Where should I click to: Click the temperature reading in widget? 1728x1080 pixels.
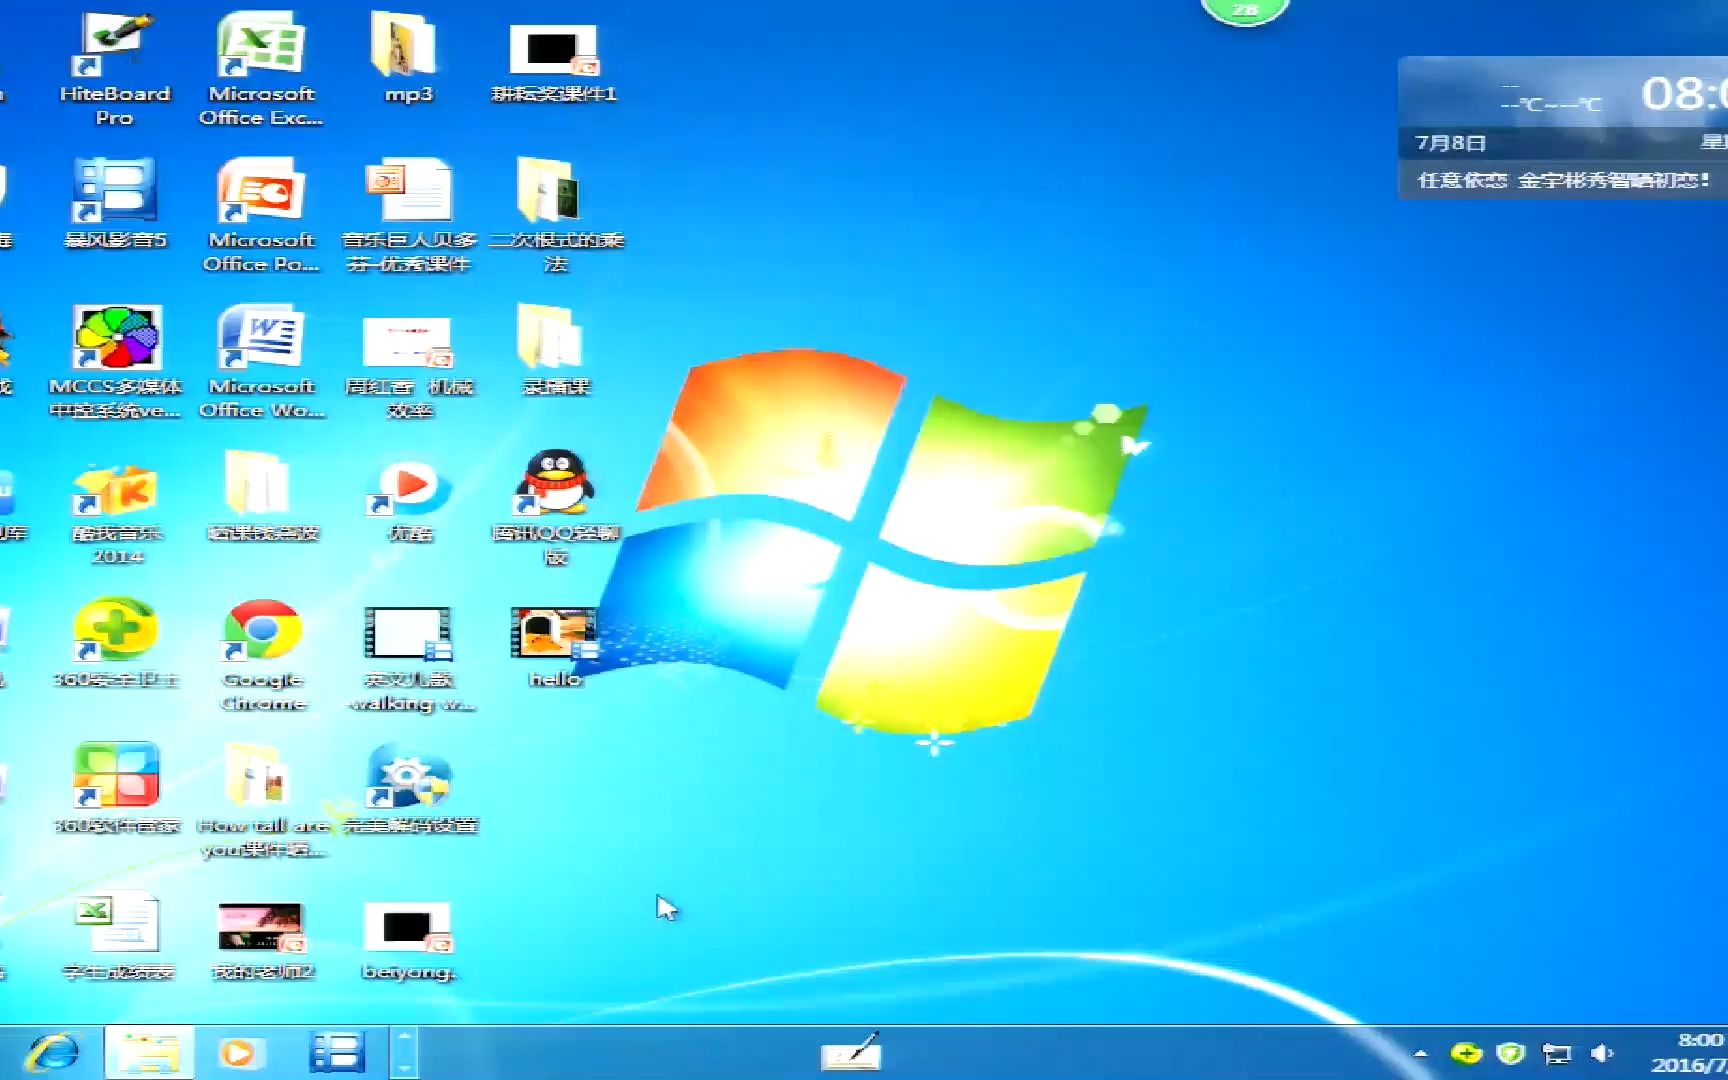click(x=1550, y=104)
